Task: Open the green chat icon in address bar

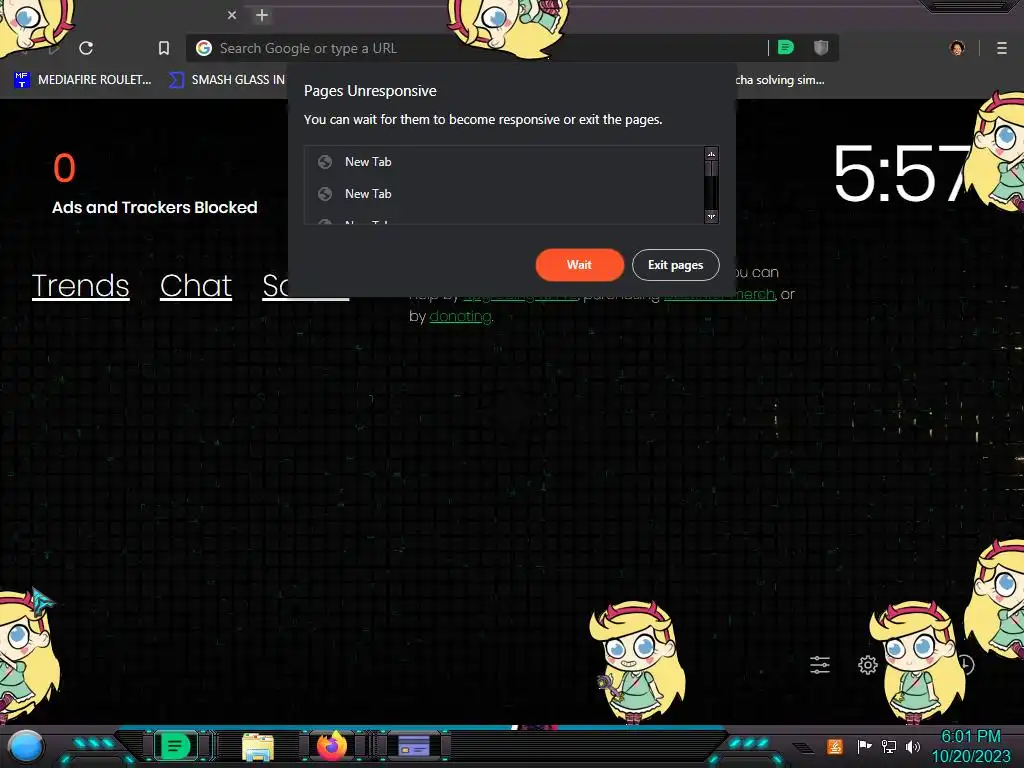Action: [786, 47]
